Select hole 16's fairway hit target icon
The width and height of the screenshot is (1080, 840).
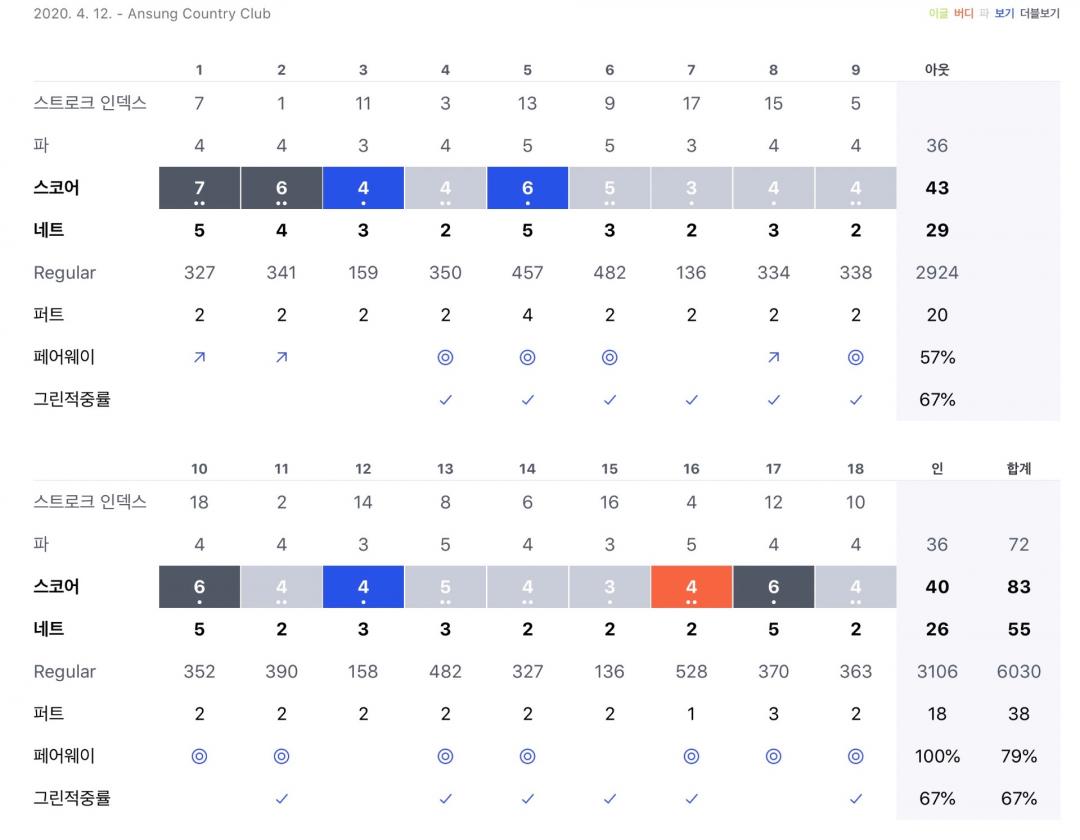click(x=691, y=756)
